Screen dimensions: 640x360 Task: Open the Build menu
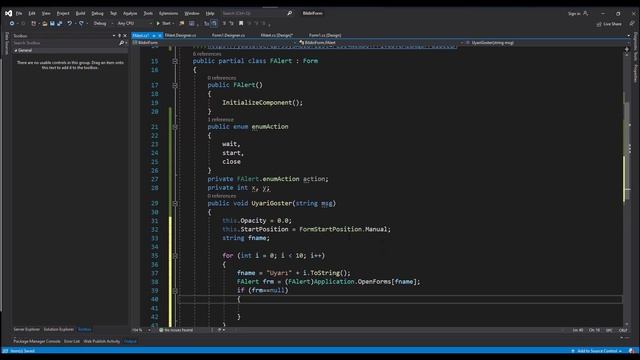point(80,13)
